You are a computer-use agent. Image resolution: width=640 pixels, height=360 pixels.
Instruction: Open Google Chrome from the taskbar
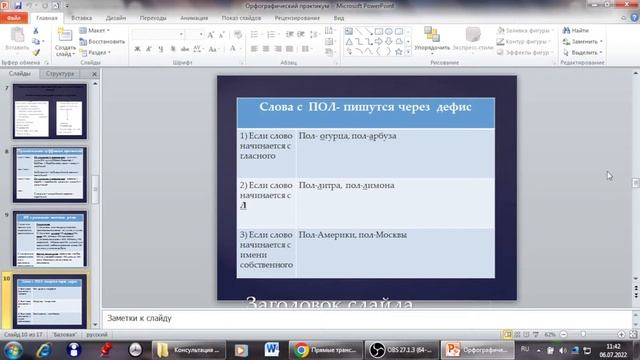[326, 350]
